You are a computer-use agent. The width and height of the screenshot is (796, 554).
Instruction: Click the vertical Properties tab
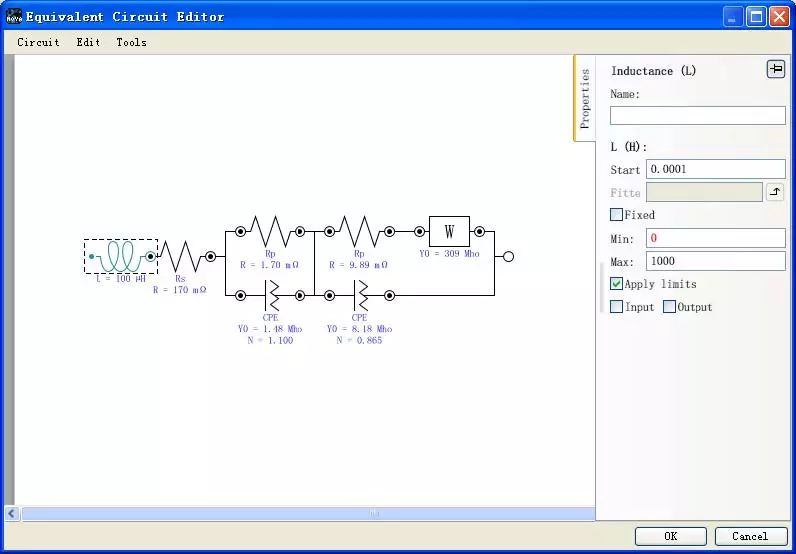pos(584,98)
